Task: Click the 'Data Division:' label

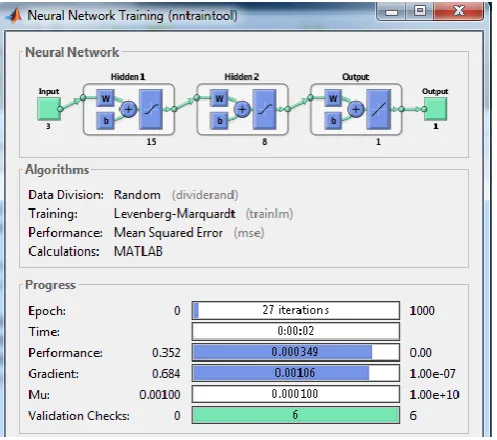Action: coord(66,195)
